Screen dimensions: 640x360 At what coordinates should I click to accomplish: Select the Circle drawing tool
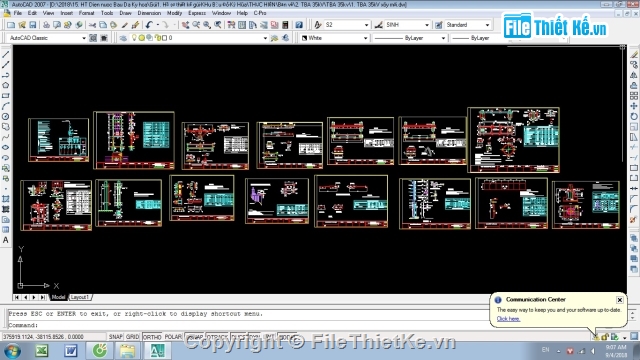coord(6,117)
